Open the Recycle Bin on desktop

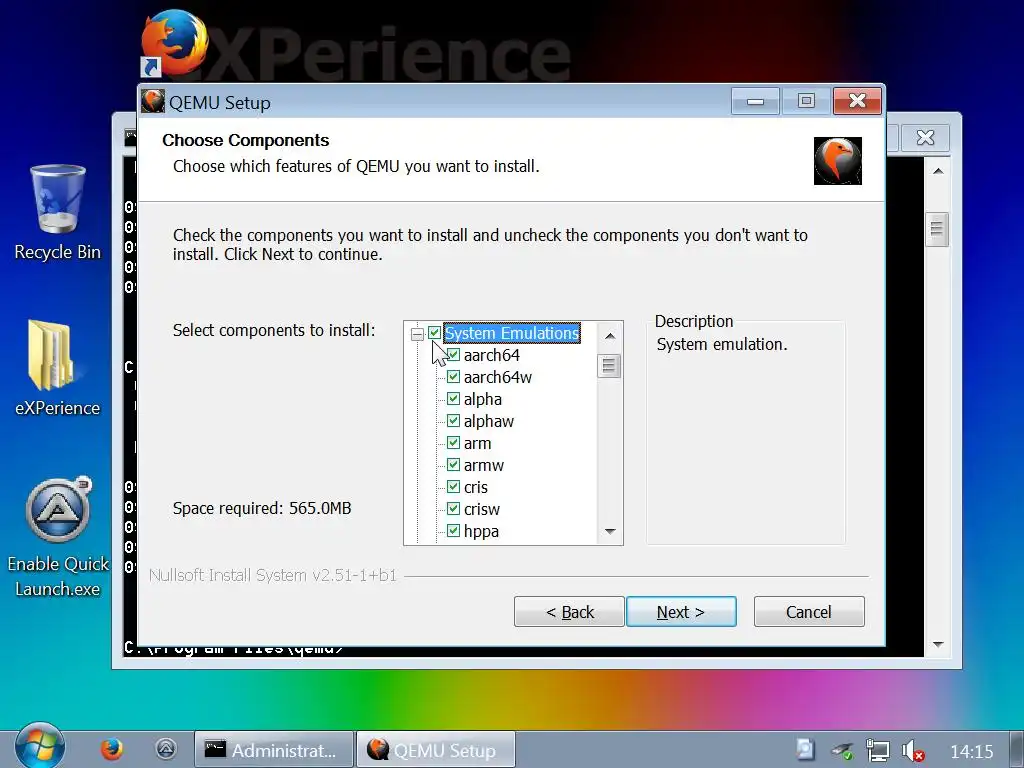tap(57, 213)
